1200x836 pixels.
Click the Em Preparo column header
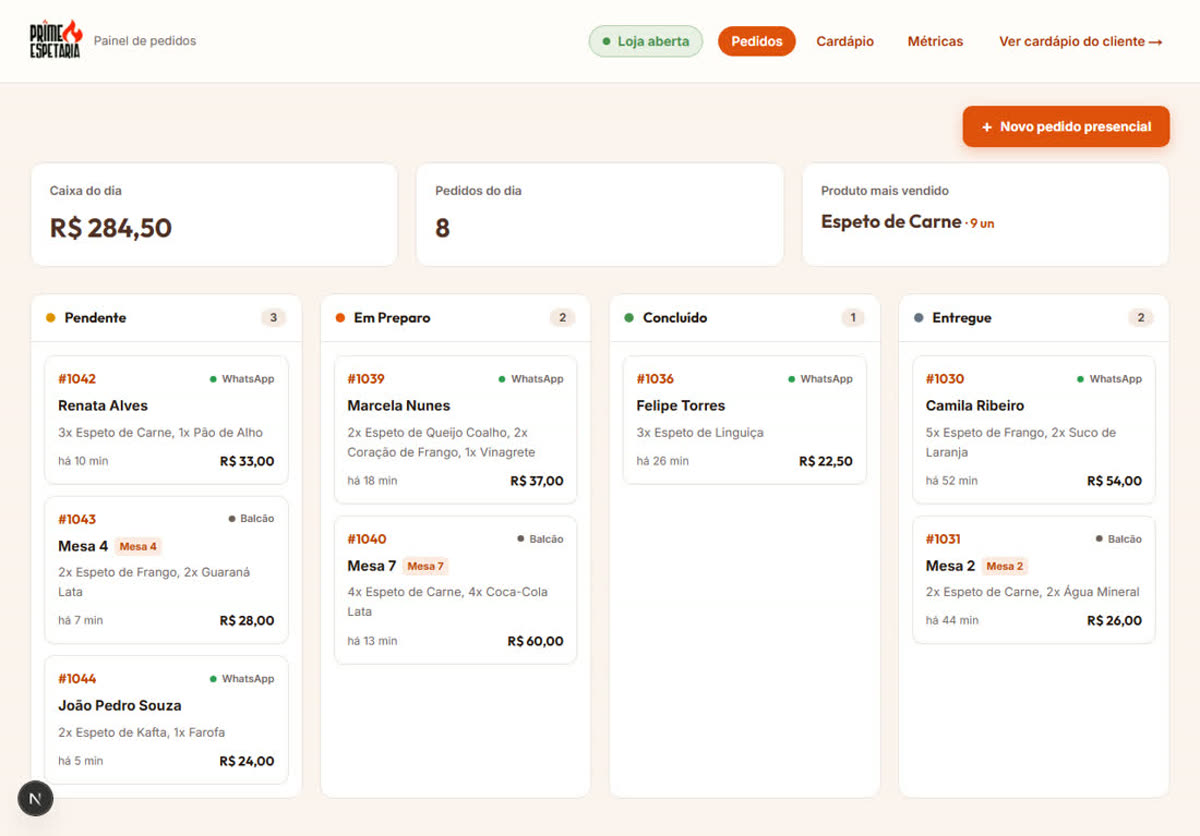(x=455, y=318)
